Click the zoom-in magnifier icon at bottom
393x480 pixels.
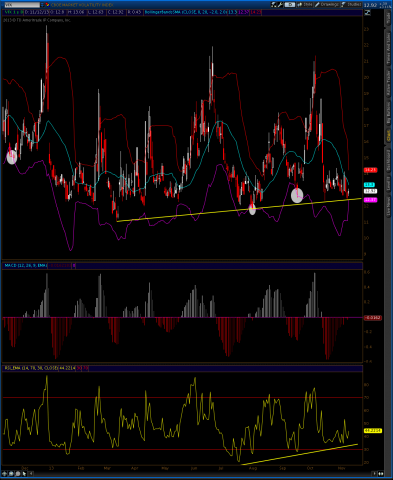[x=11, y=474]
